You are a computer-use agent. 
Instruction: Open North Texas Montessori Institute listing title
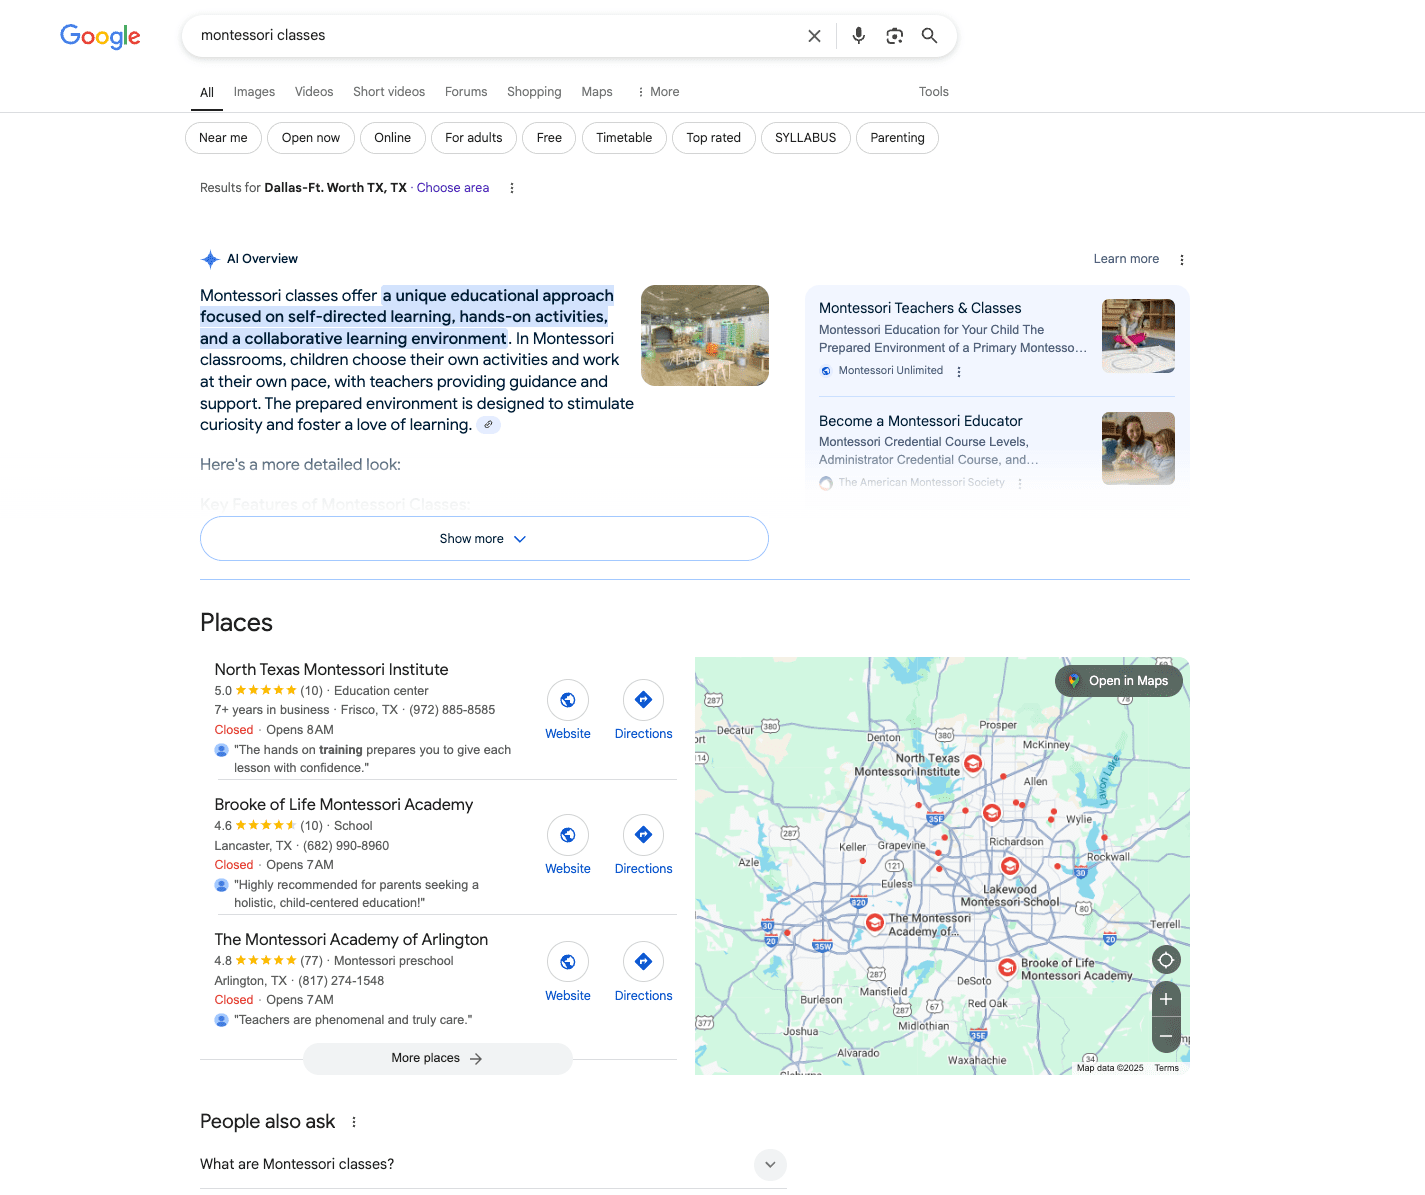(x=331, y=670)
